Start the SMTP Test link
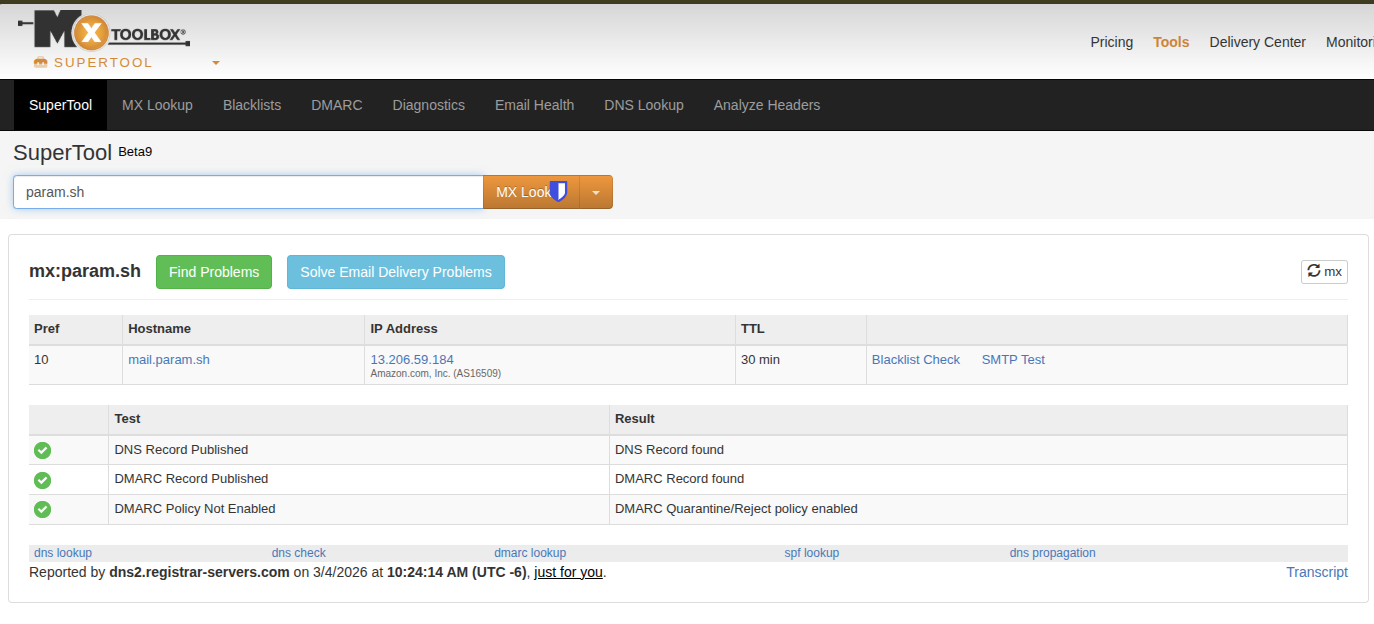 point(1013,360)
